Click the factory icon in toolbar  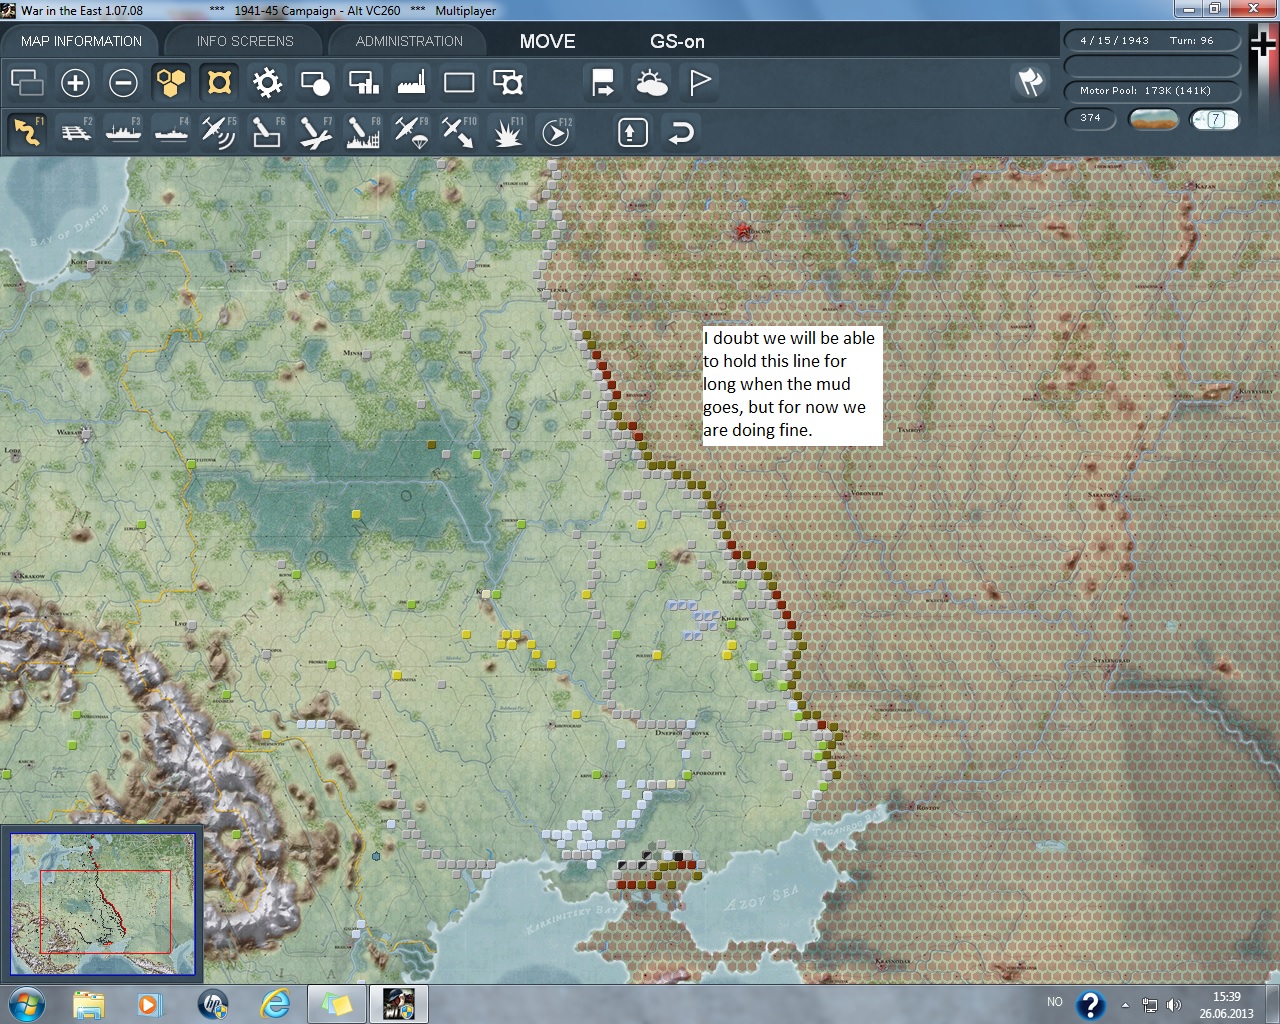click(411, 82)
